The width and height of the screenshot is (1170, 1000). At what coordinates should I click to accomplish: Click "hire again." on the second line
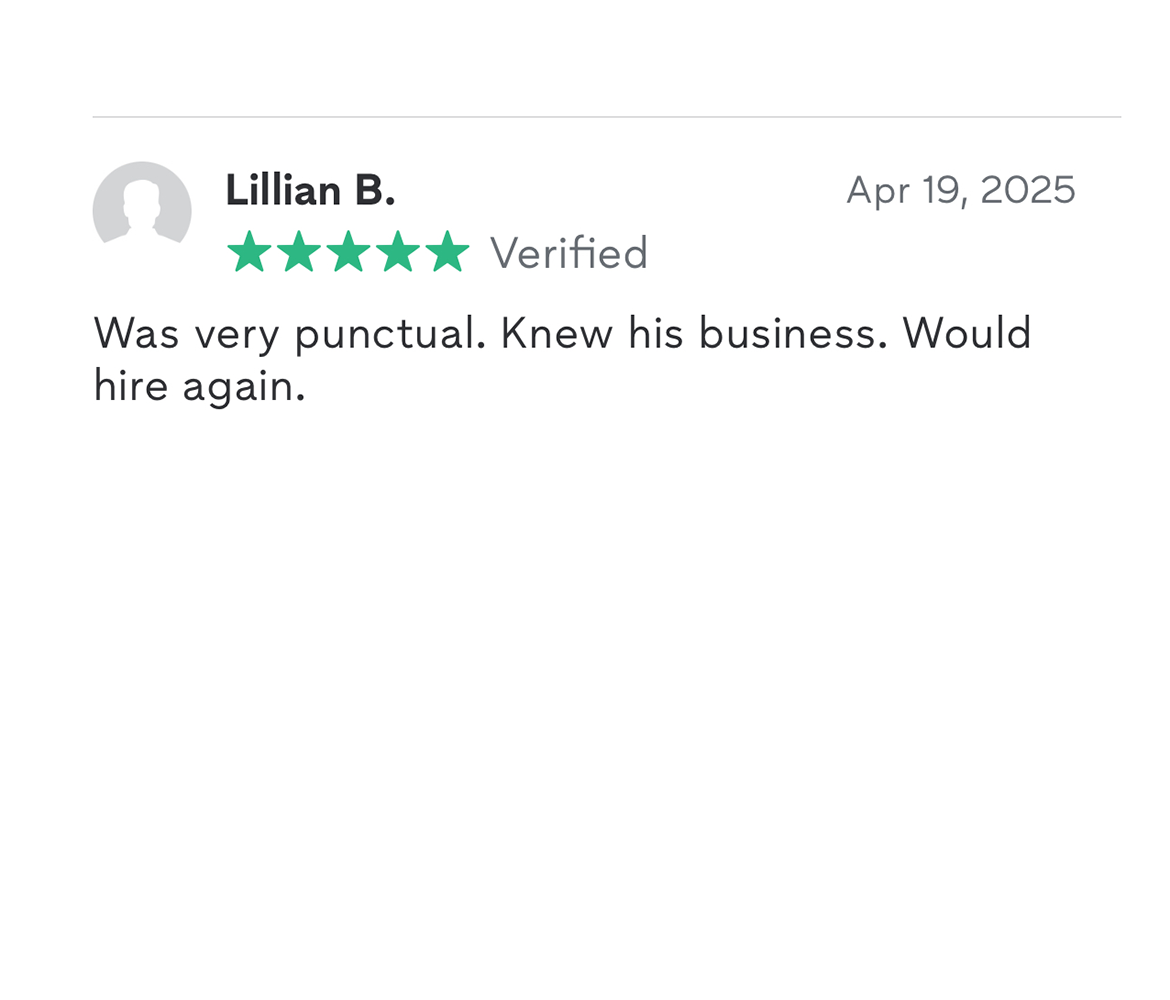point(199,386)
